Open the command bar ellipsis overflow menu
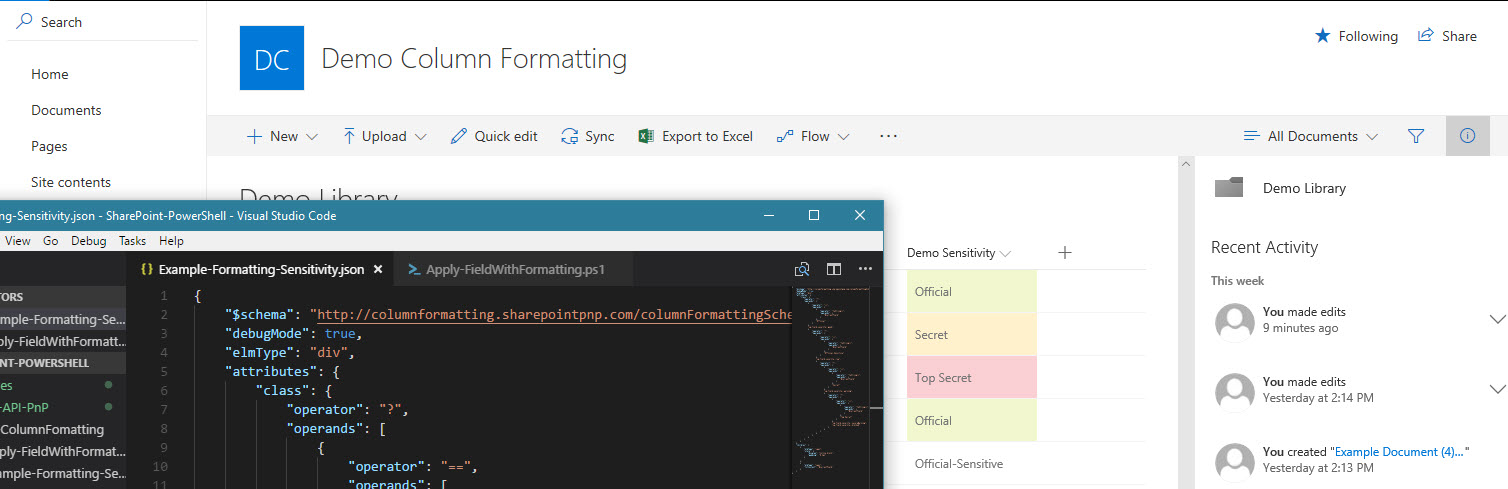The height and width of the screenshot is (489, 1508). pos(888,136)
